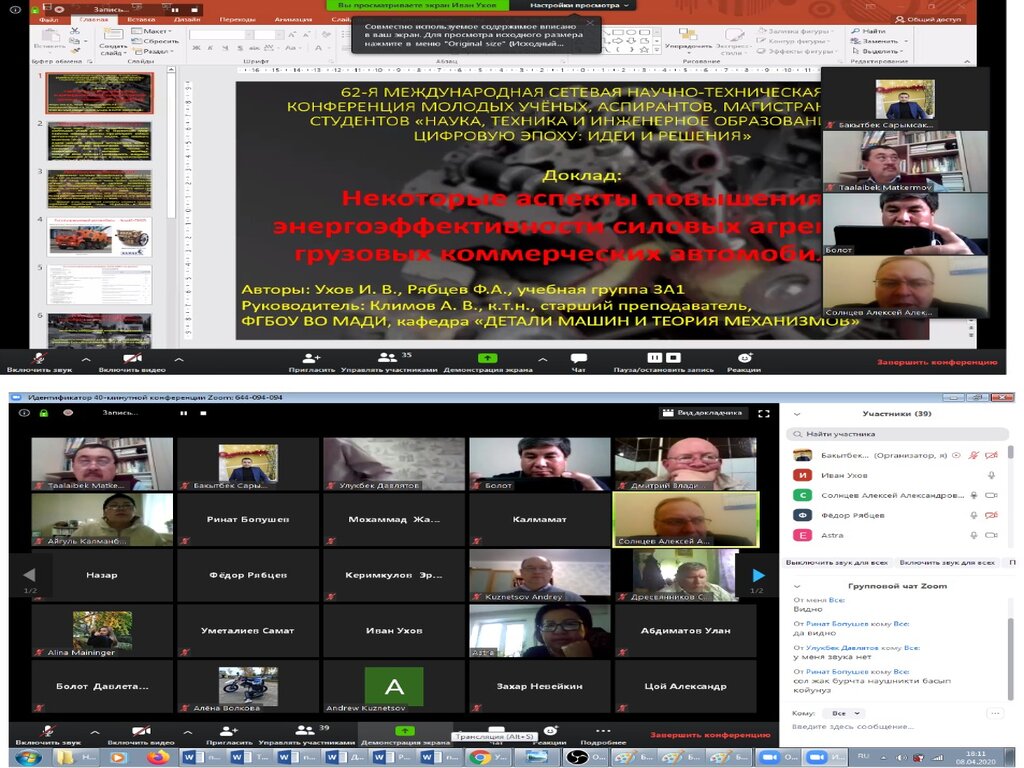Open the Файл tab in PowerPoint
The height and width of the screenshot is (768, 1024).
(49, 20)
